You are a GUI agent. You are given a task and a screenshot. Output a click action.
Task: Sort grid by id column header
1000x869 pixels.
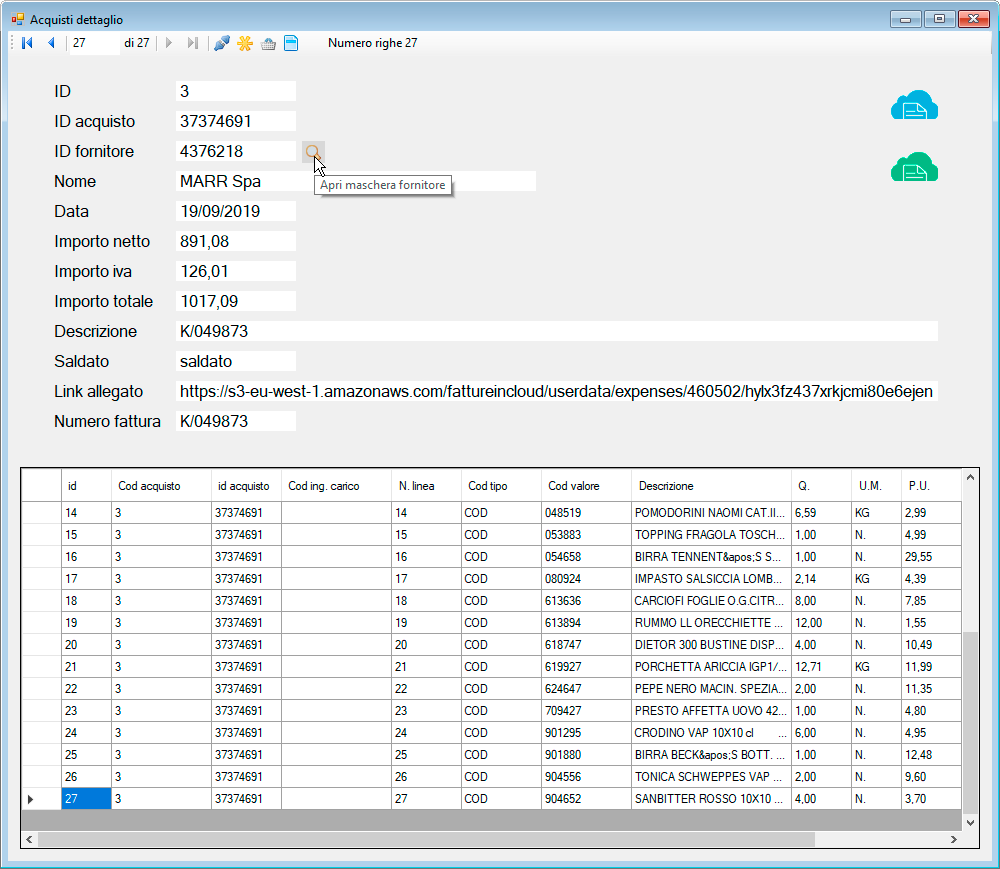click(86, 486)
